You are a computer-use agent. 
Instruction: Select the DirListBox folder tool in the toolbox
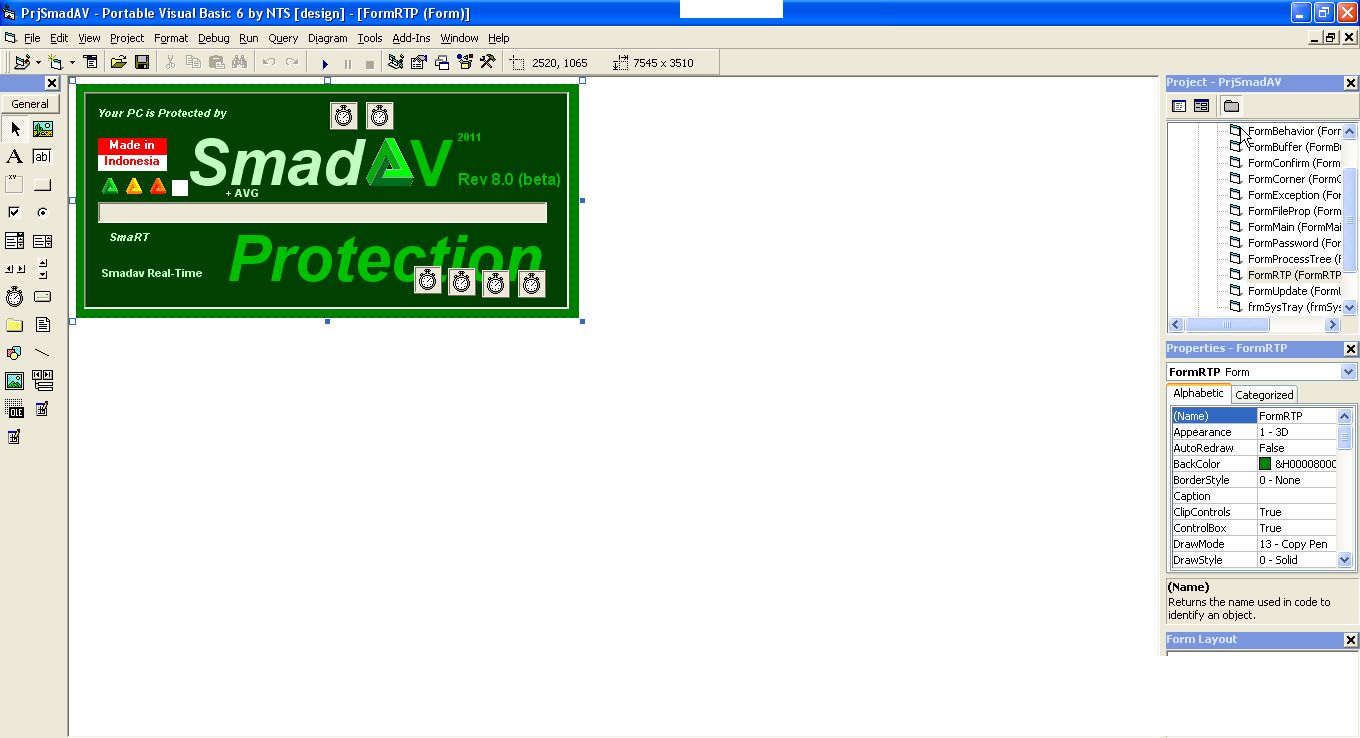[x=14, y=325]
